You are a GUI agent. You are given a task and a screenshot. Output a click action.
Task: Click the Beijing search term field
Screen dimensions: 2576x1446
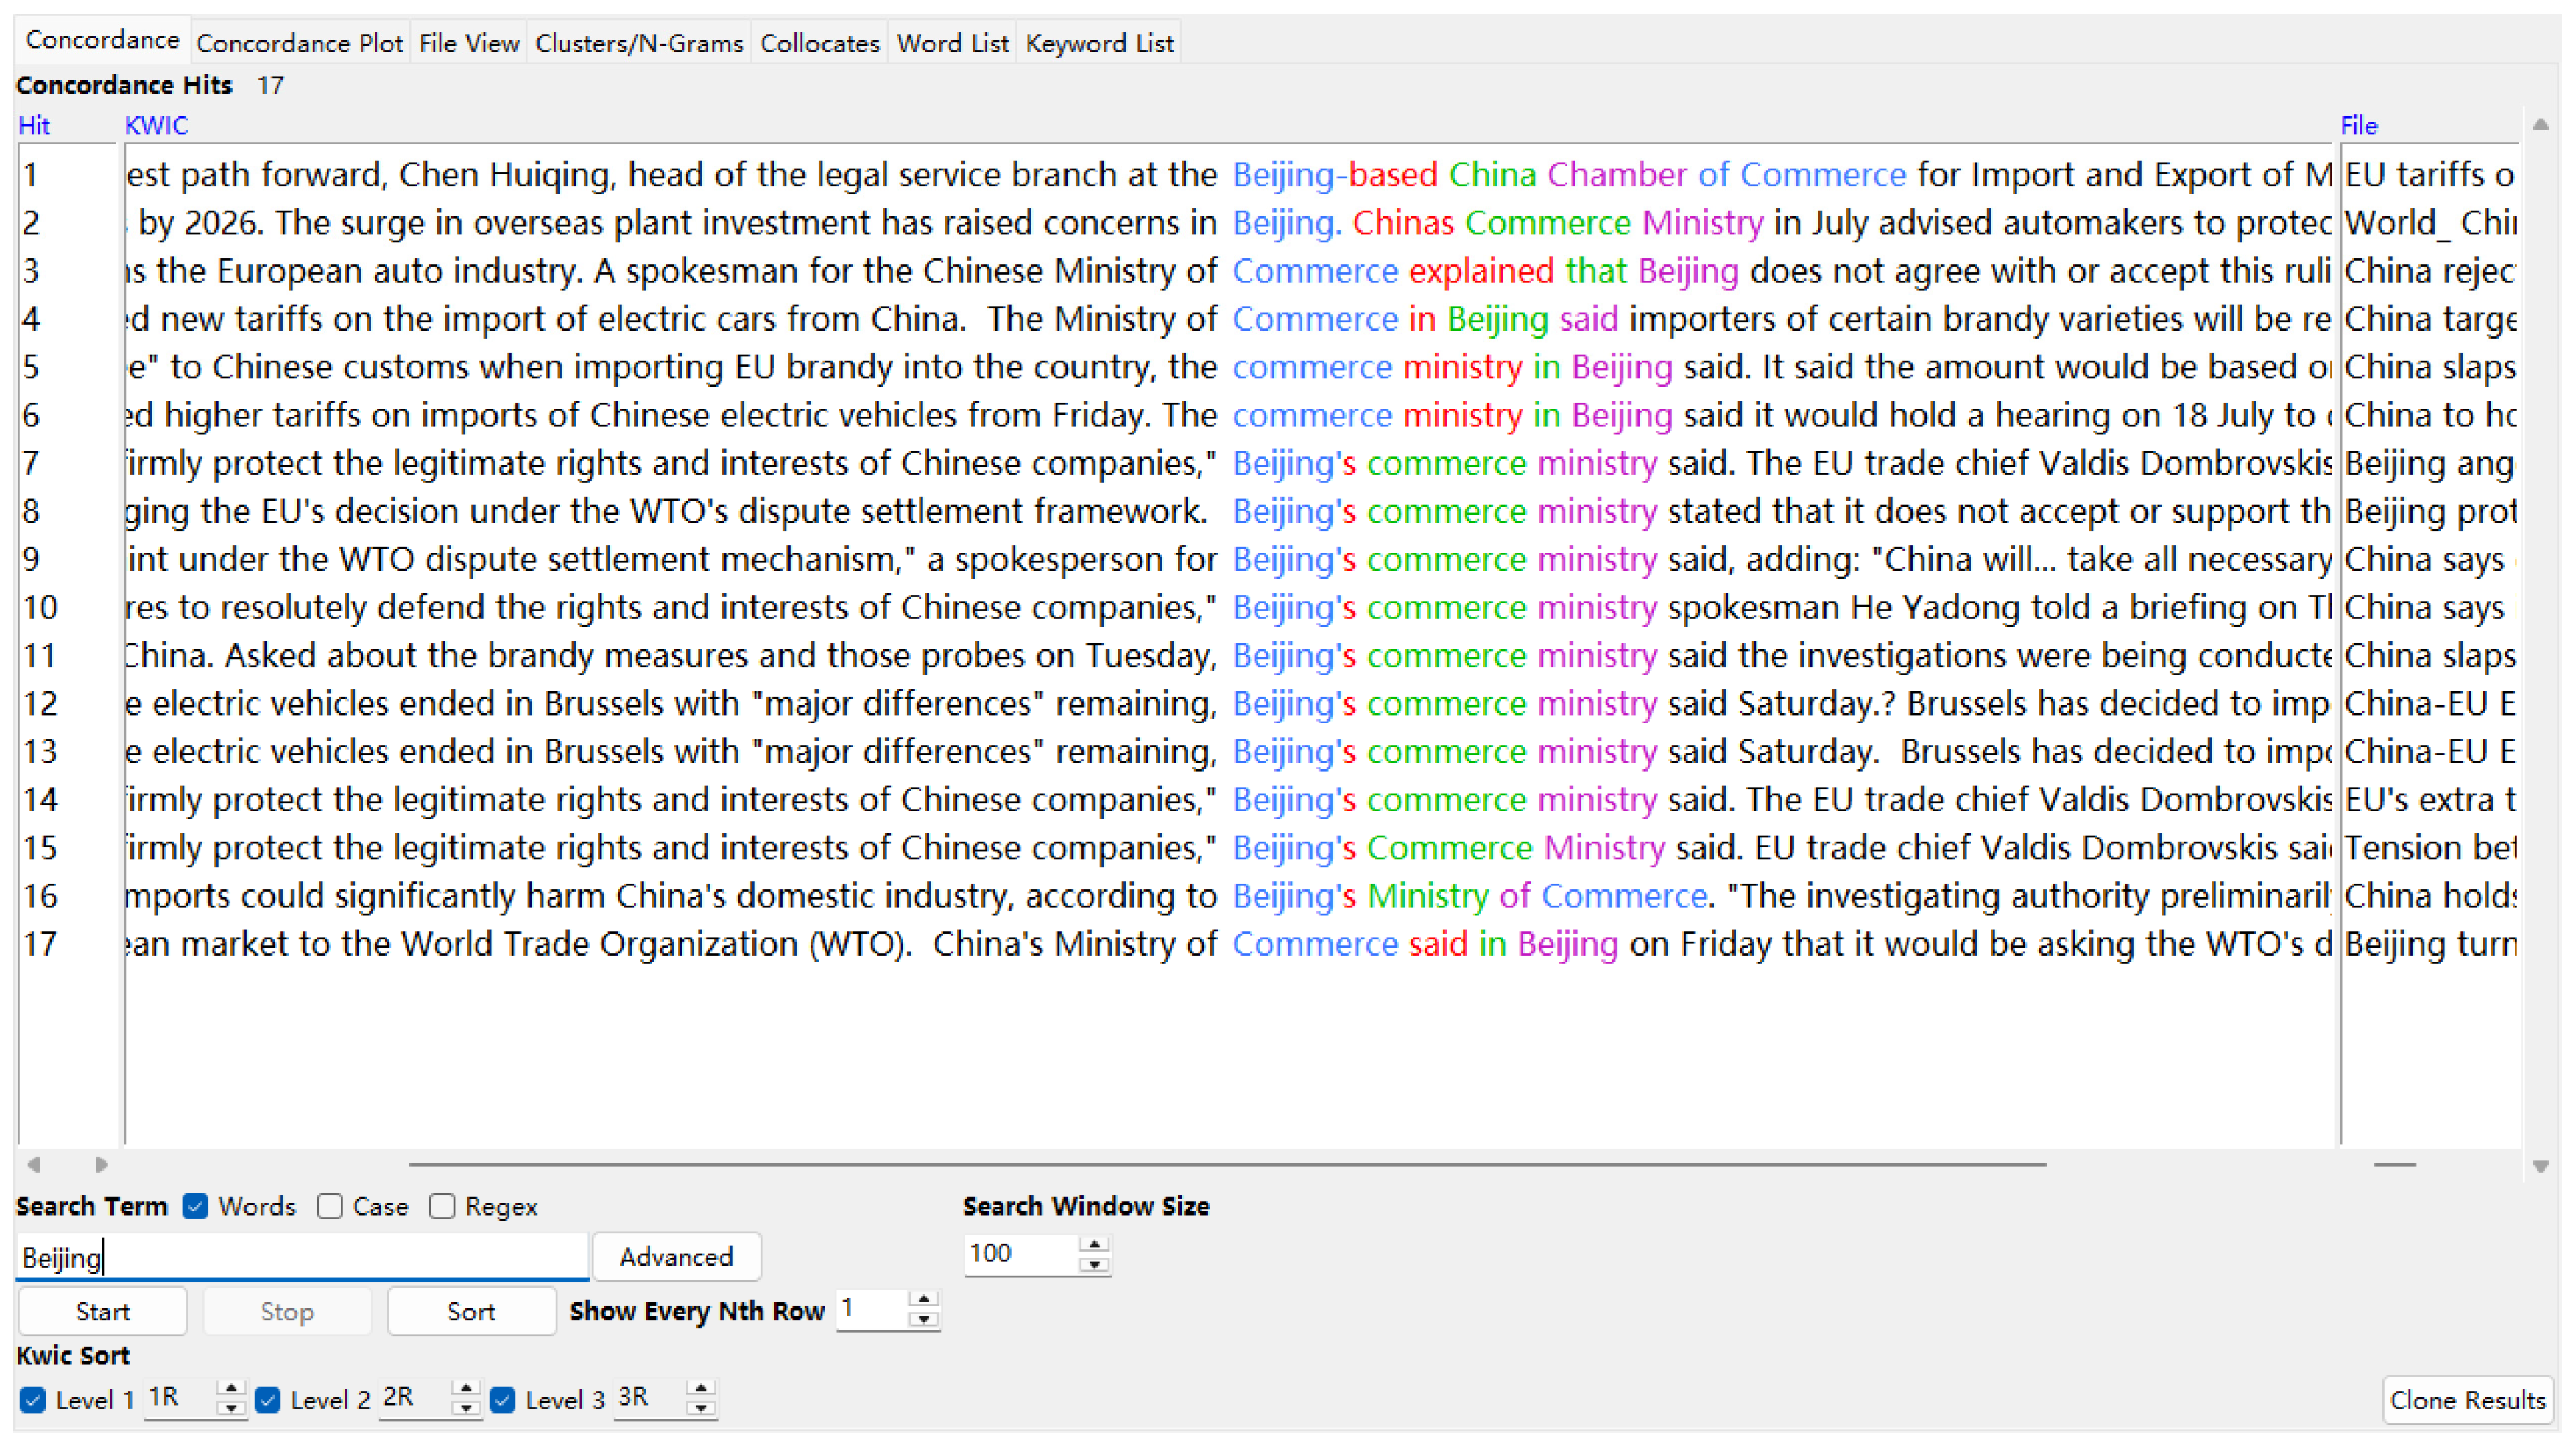[300, 1257]
